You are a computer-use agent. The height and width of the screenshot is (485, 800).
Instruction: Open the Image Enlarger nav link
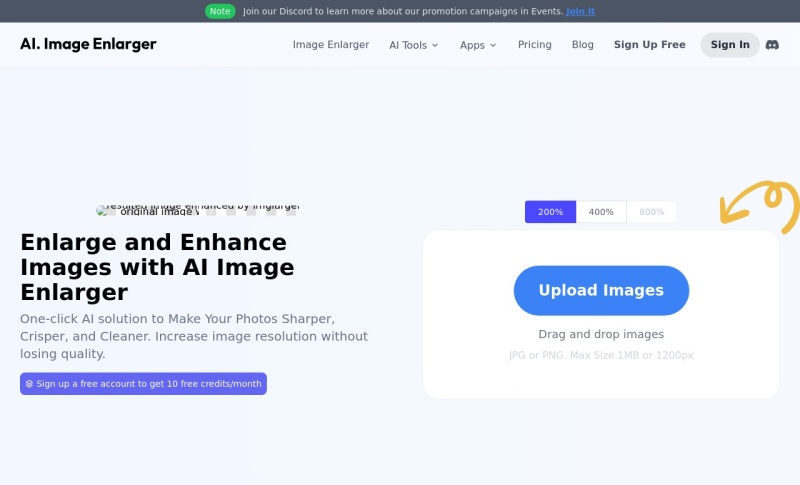[331, 45]
